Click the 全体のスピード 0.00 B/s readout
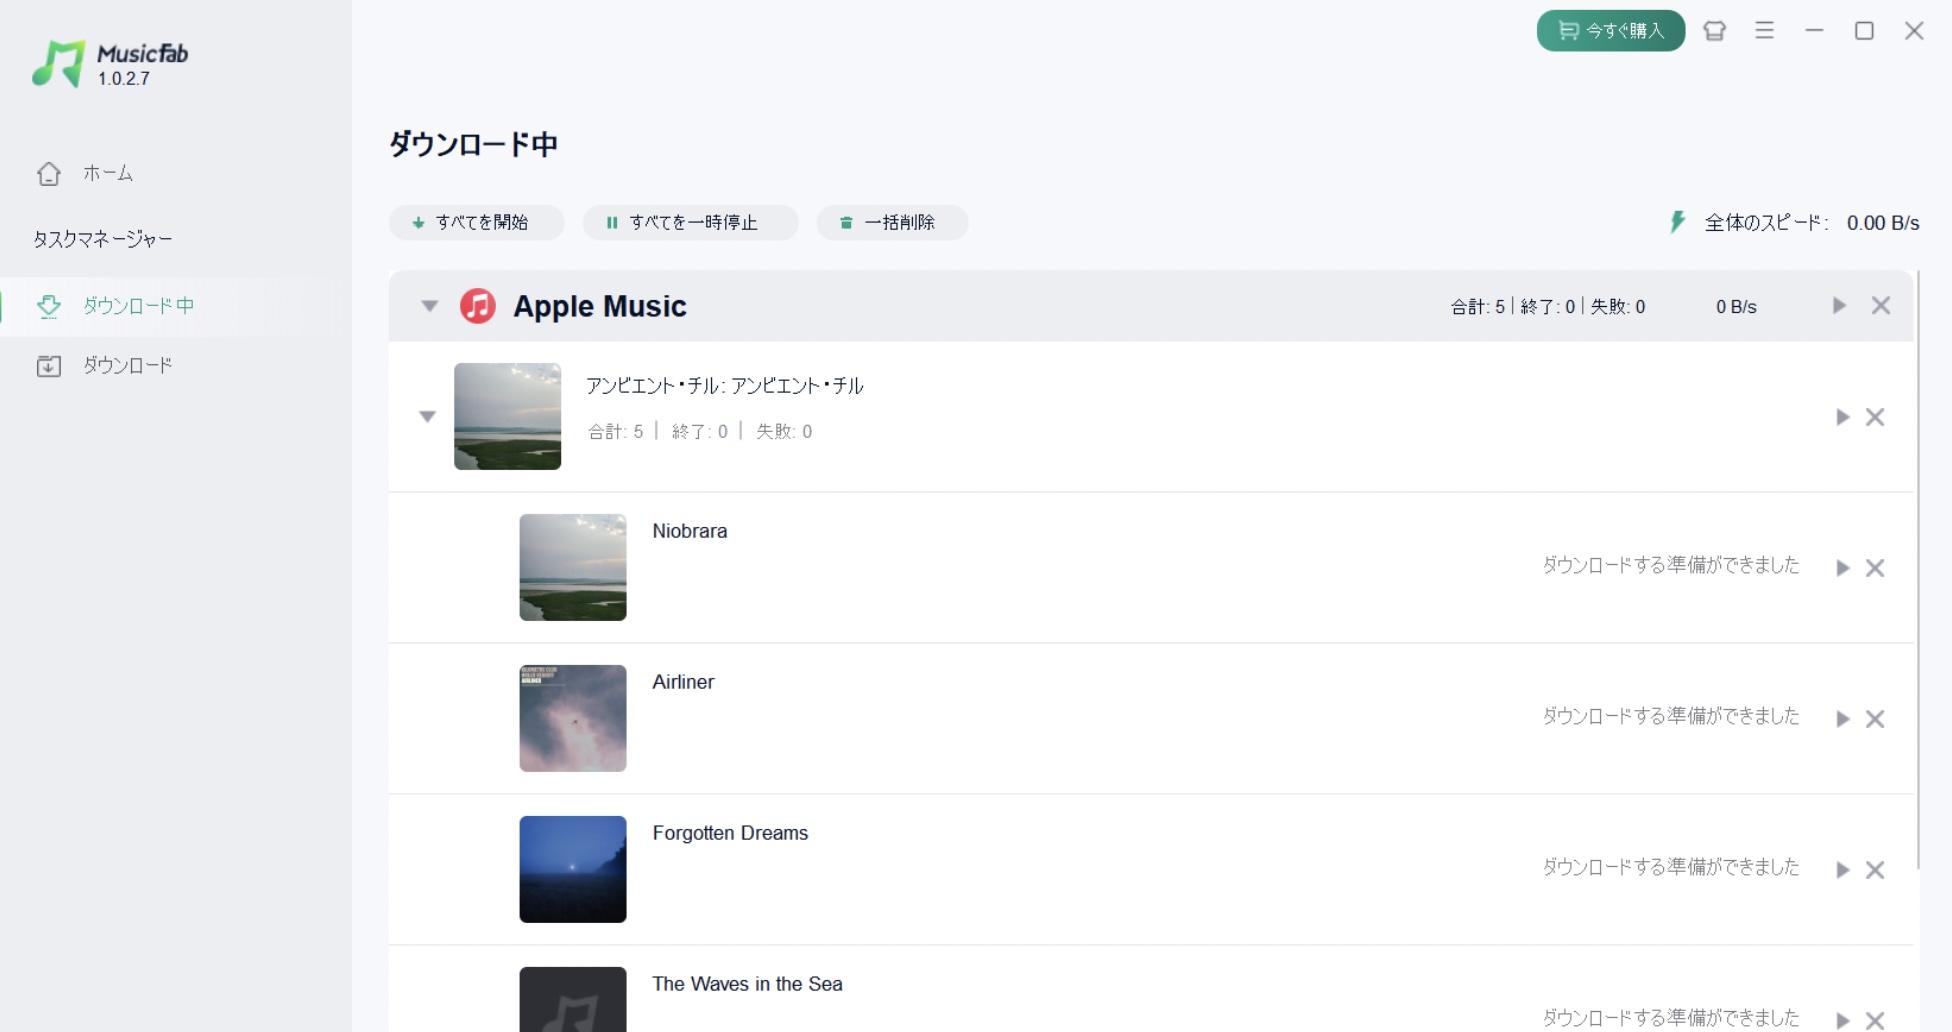Screen dimensions: 1952x1032 click(x=1811, y=223)
